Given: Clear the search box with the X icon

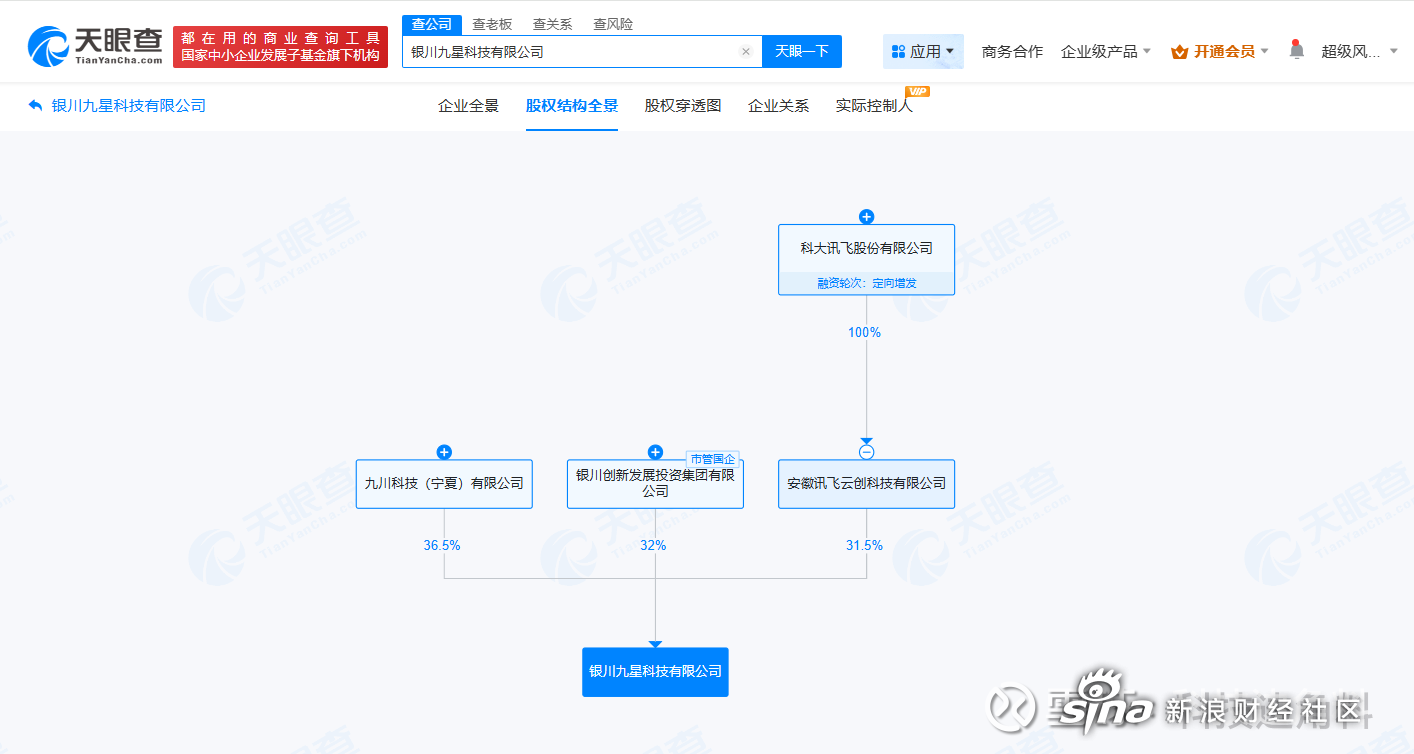Looking at the screenshot, I should [745, 52].
